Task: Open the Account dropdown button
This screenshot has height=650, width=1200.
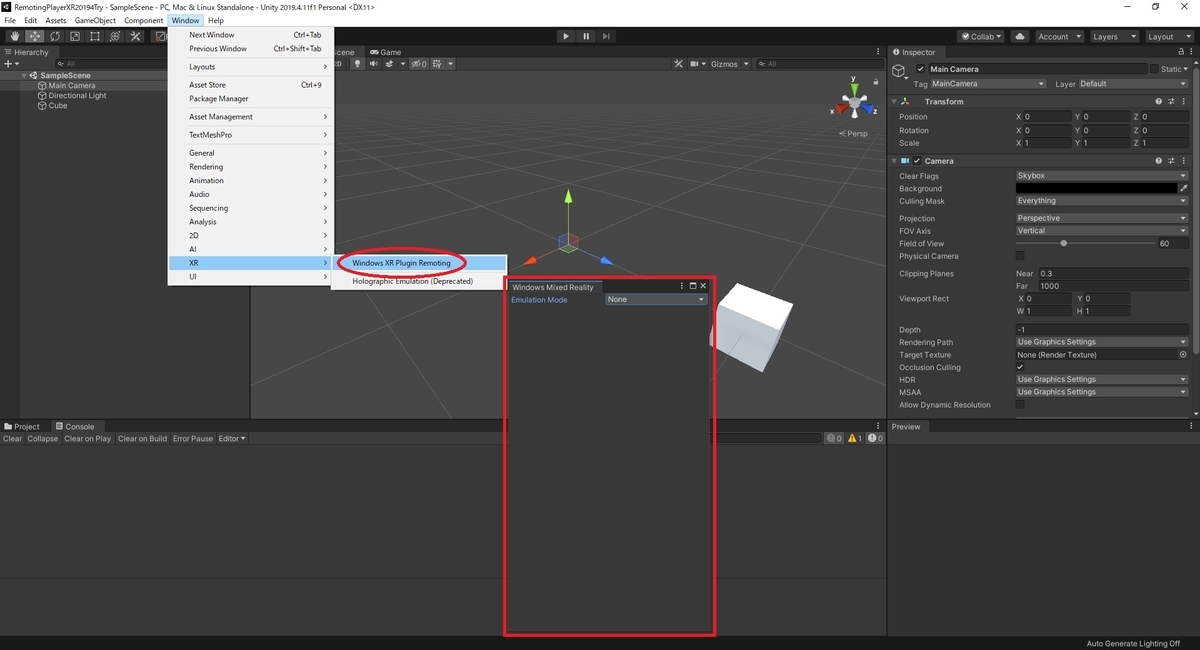Action: [1058, 36]
